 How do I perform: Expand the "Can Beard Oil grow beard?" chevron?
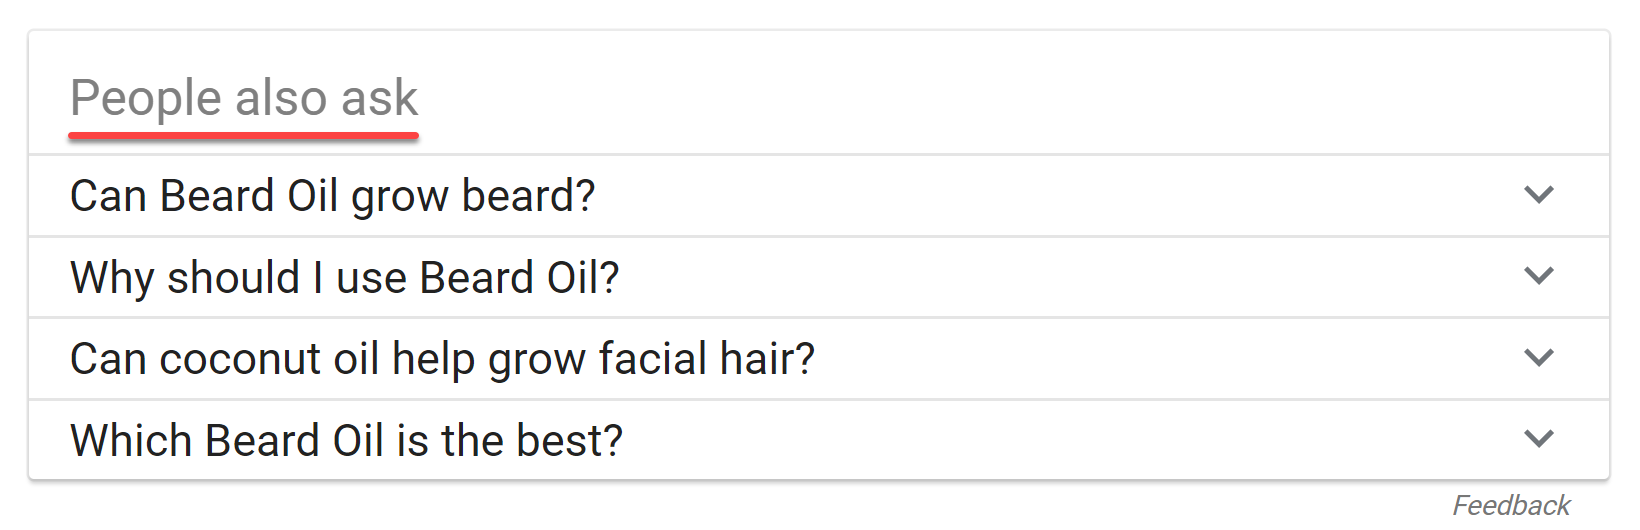pos(1538,195)
